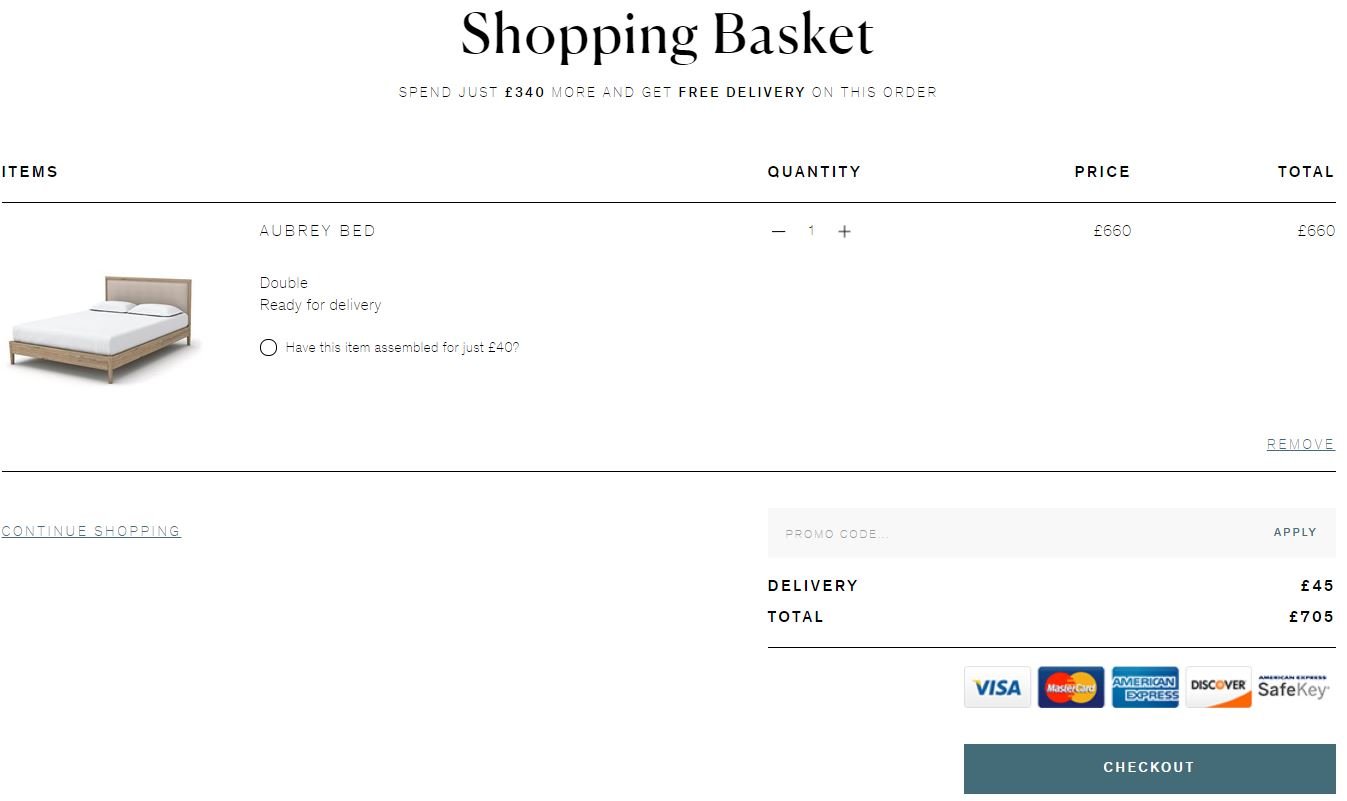Click the Delivery £45 amount
The image size is (1347, 801).
click(1317, 586)
